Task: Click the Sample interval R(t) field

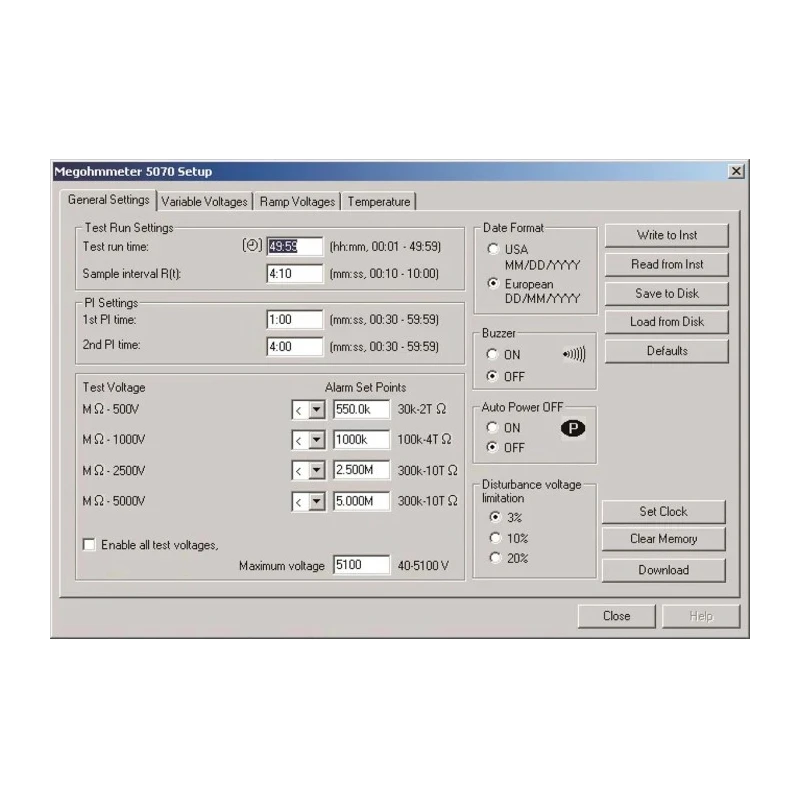Action: tap(294, 273)
